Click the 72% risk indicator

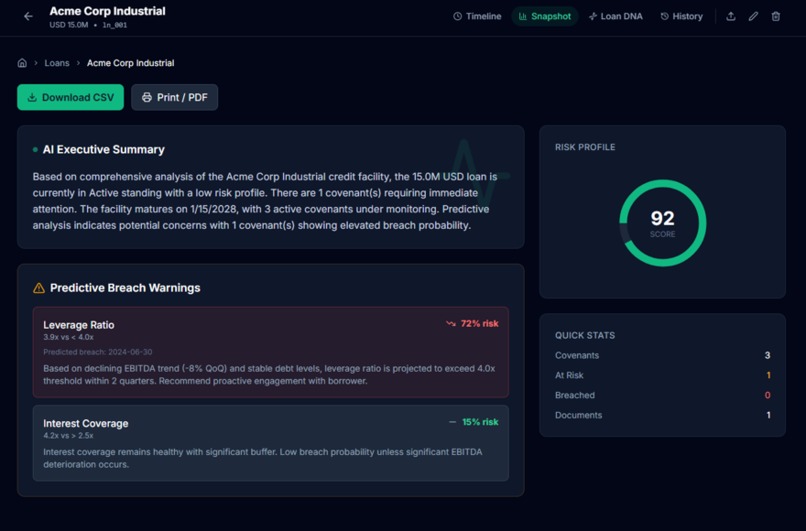point(472,323)
